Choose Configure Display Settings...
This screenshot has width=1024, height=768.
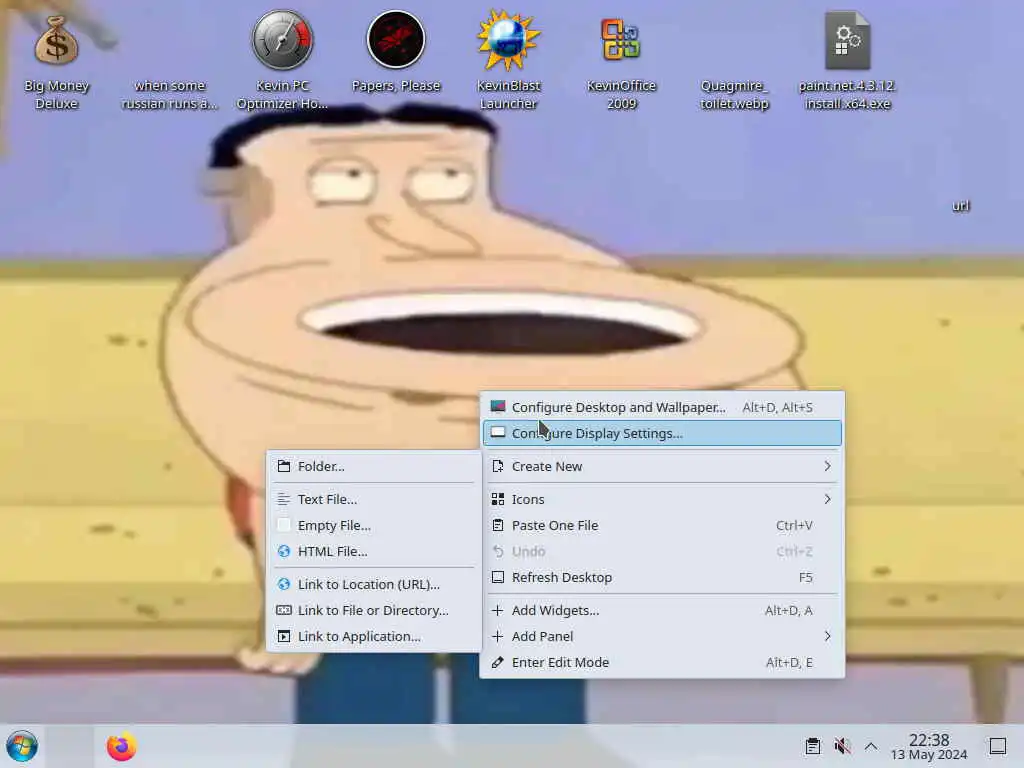[662, 433]
